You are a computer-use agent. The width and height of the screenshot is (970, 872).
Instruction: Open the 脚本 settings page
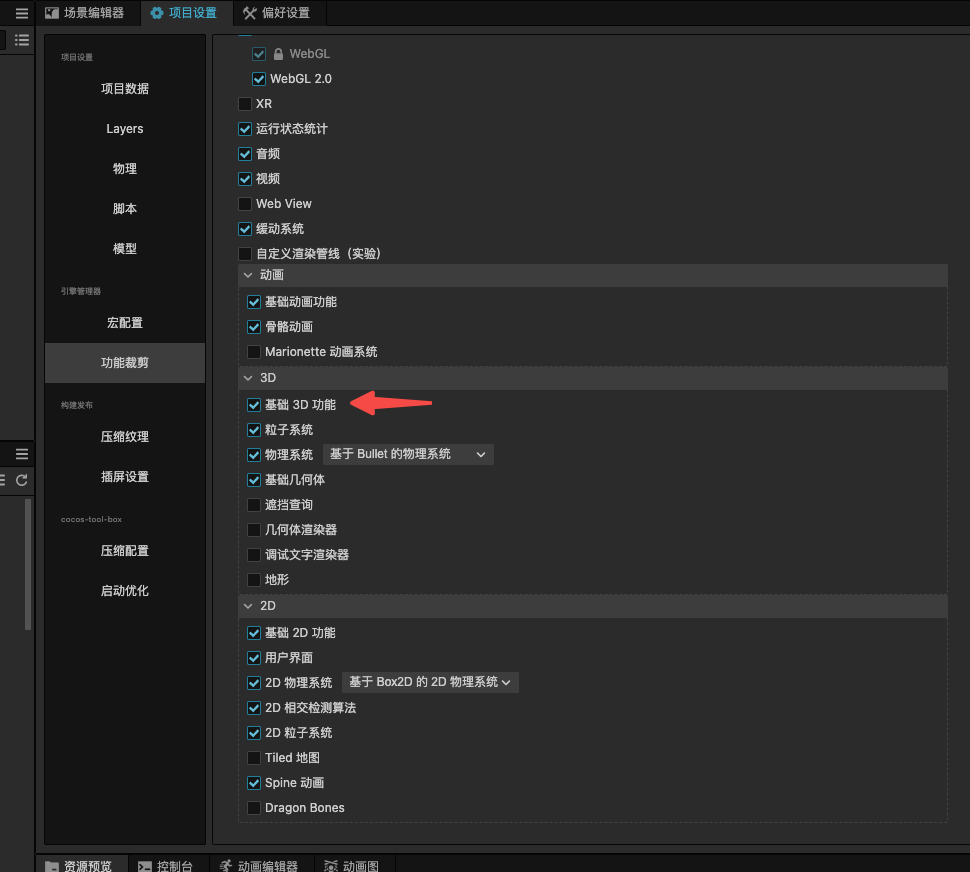click(x=125, y=208)
